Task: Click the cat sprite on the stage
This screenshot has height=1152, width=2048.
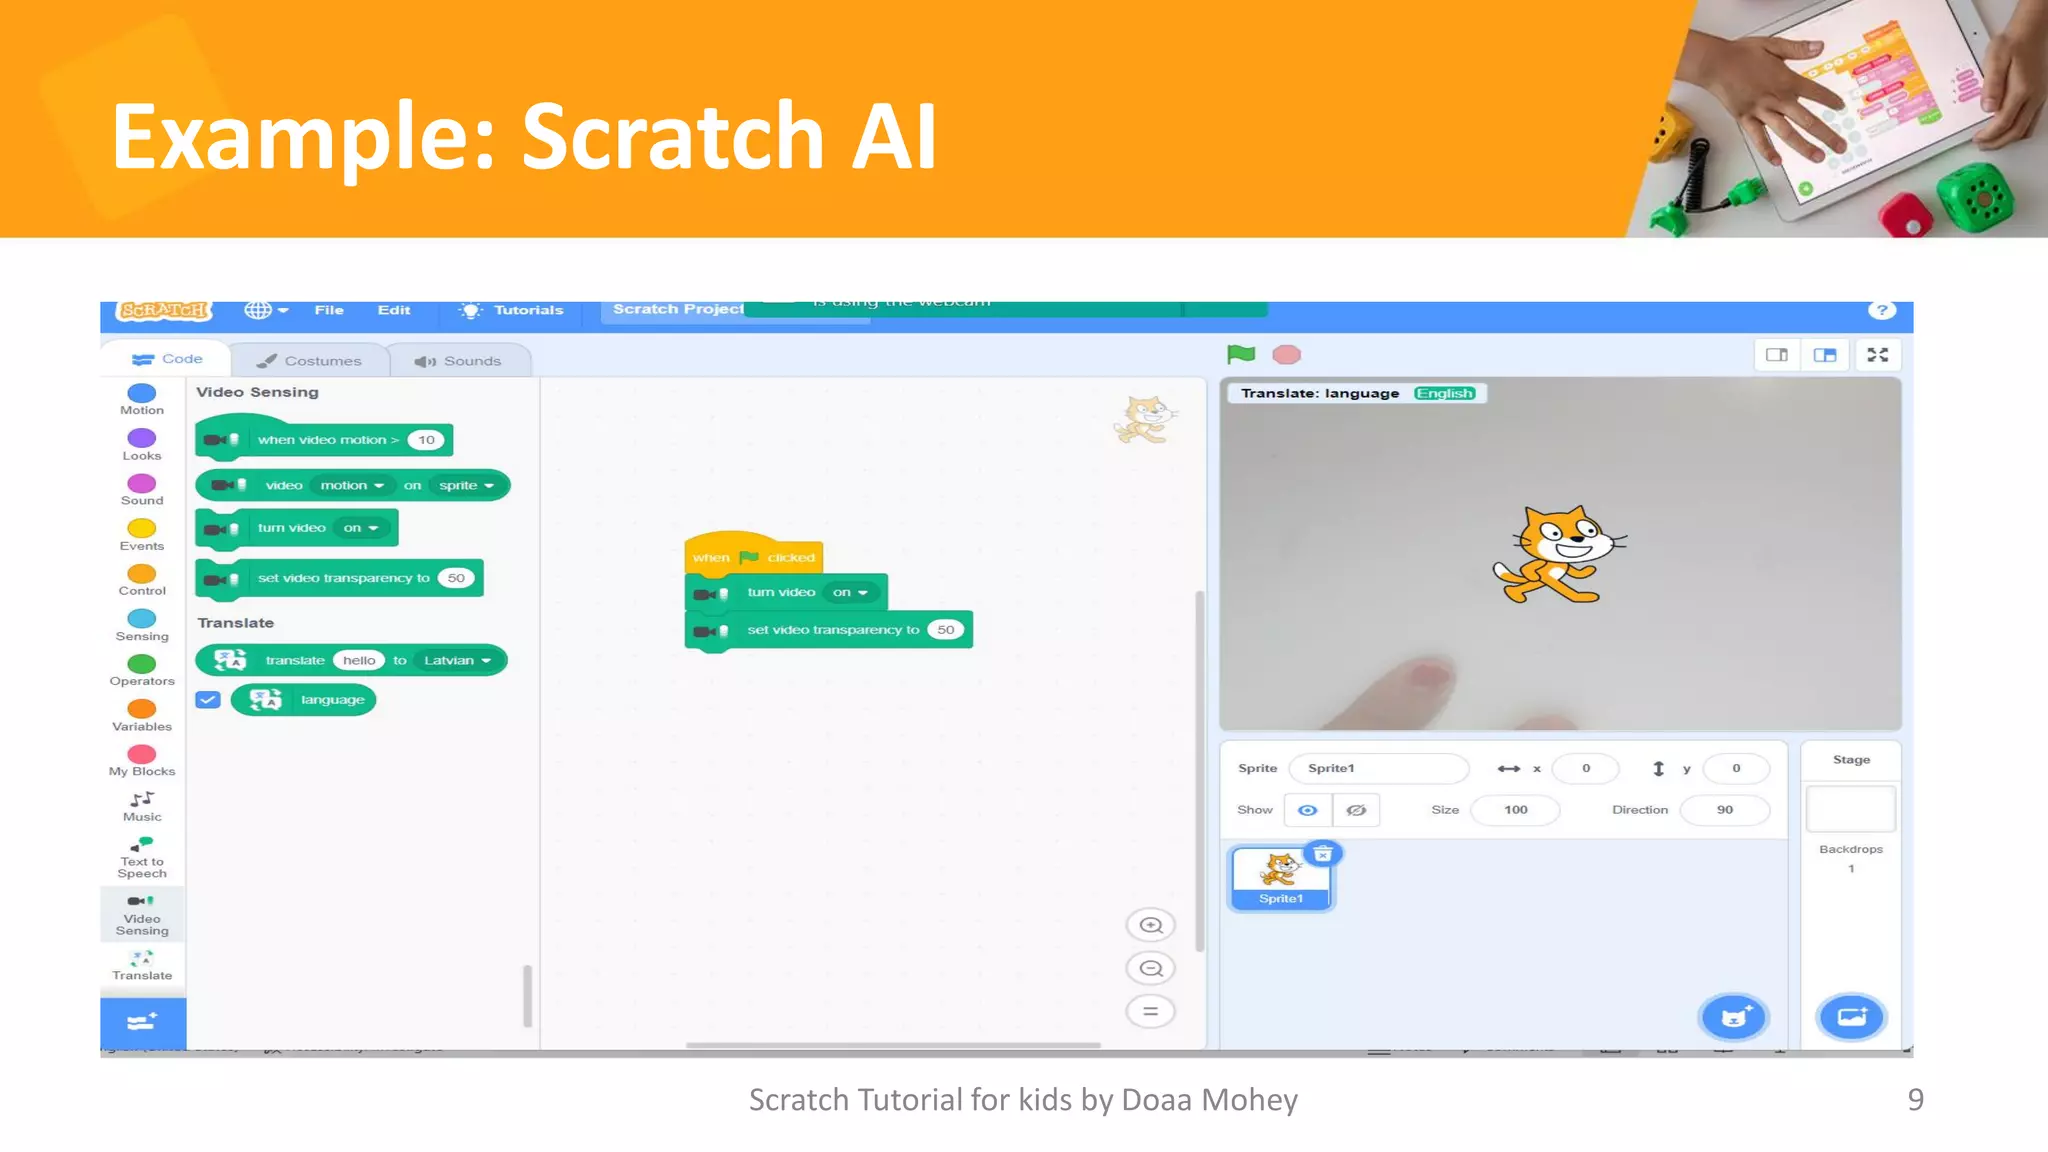Action: tap(1559, 554)
